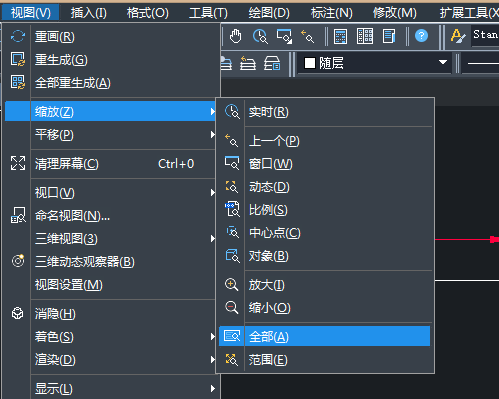Screen dimensions: 499x399
Task: Click the text style brush icon
Action: click(x=458, y=36)
